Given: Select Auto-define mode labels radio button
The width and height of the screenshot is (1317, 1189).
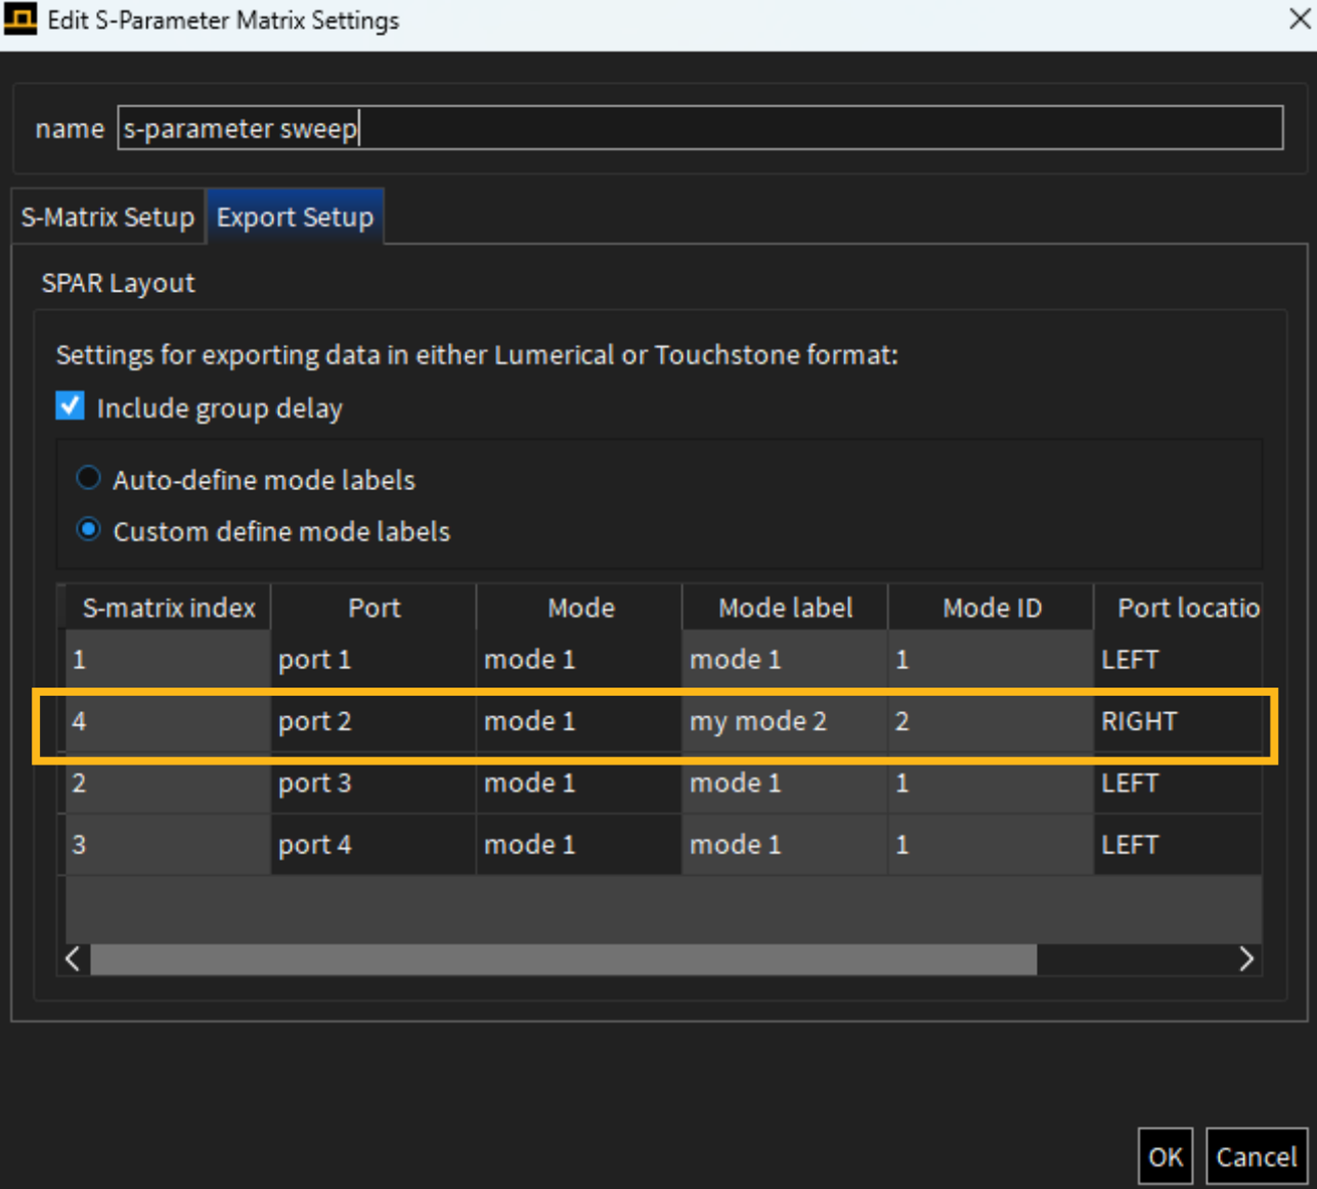Looking at the screenshot, I should click(x=89, y=478).
